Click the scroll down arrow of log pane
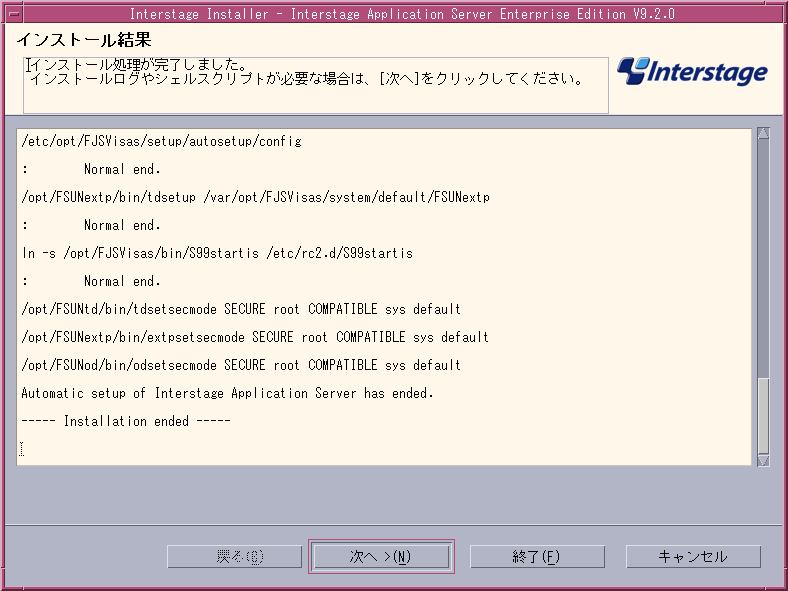Screen dimensions: 788x591 (x=763, y=460)
